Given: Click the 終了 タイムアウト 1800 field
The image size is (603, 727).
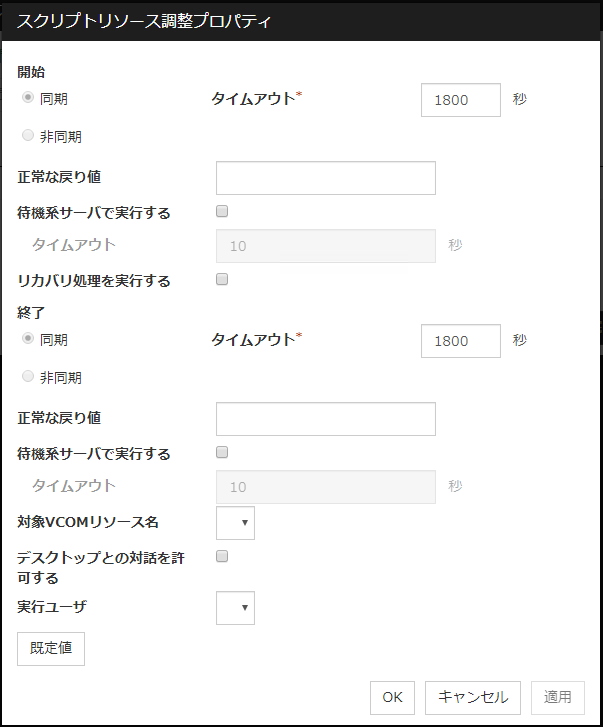Looking at the screenshot, I should click(x=460, y=340).
